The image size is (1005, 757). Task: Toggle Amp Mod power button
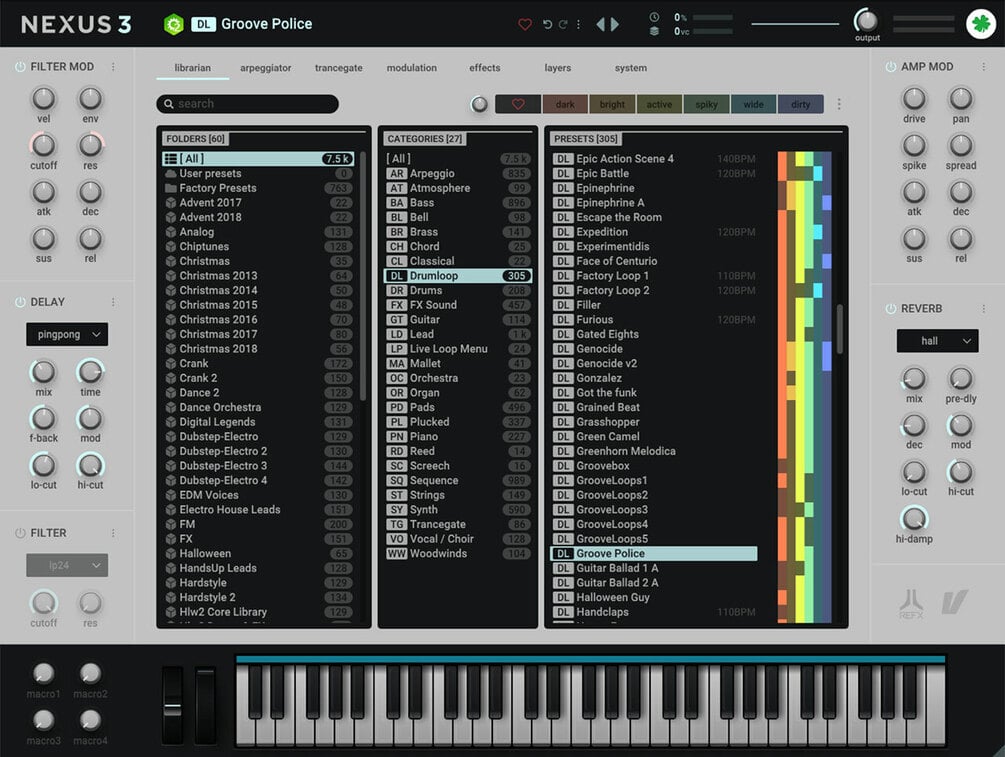pos(891,67)
